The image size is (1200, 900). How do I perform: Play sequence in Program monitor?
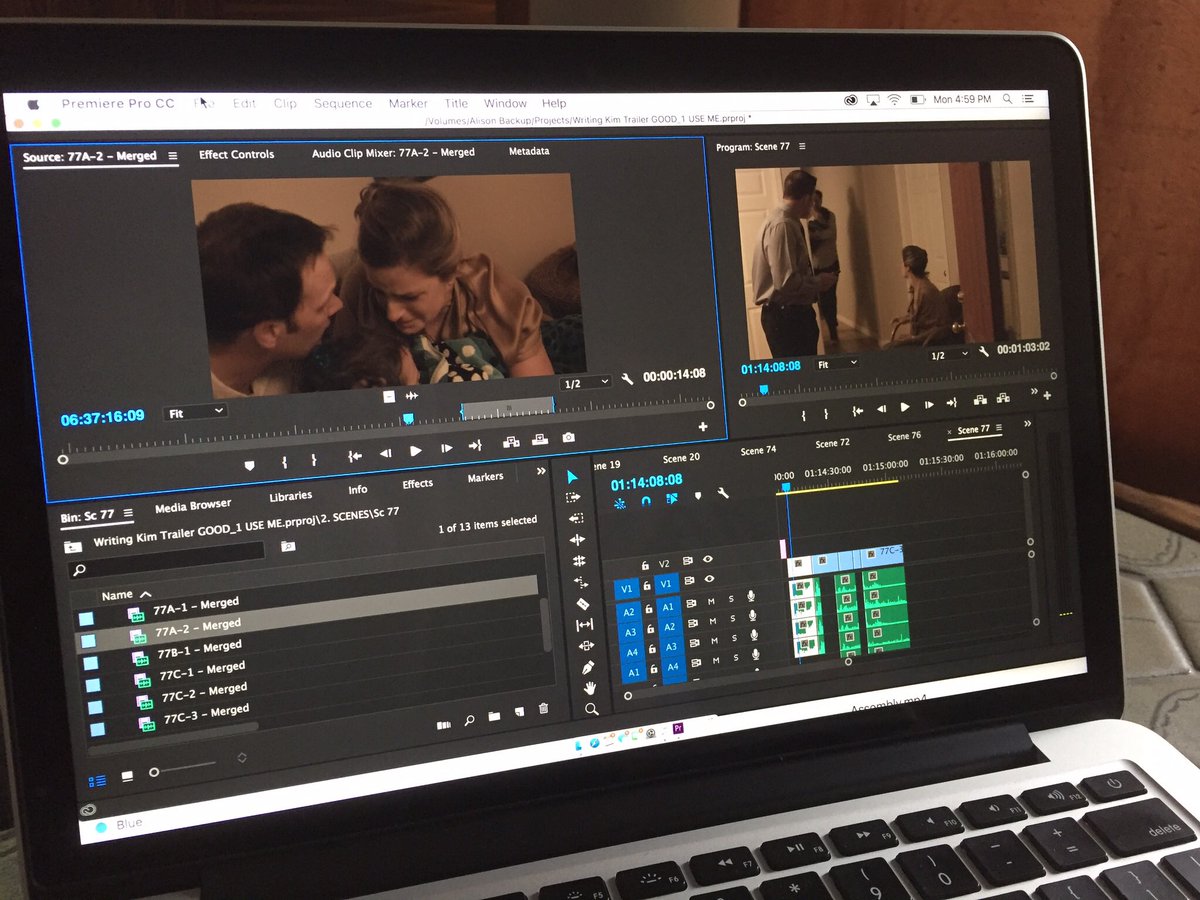[x=904, y=407]
